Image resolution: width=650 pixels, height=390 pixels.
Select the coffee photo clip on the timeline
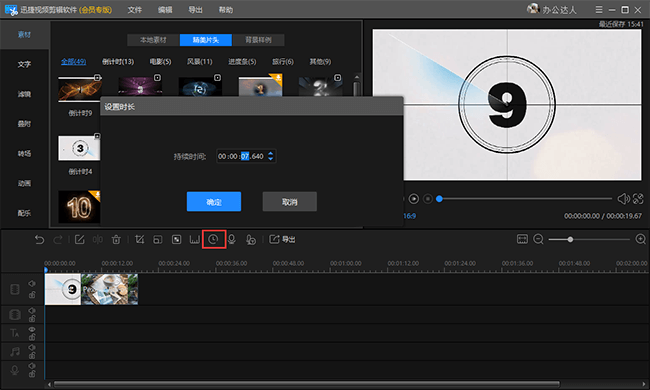(109, 289)
